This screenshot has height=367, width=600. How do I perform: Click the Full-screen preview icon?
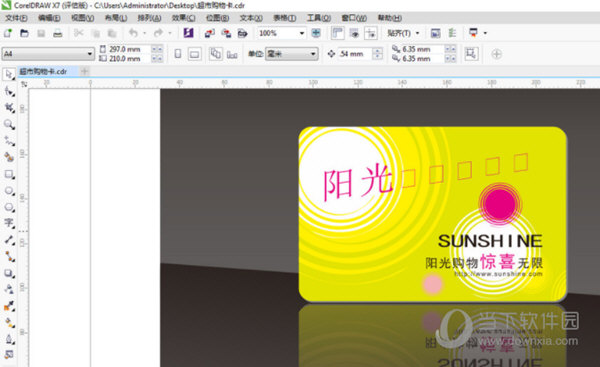coord(316,33)
